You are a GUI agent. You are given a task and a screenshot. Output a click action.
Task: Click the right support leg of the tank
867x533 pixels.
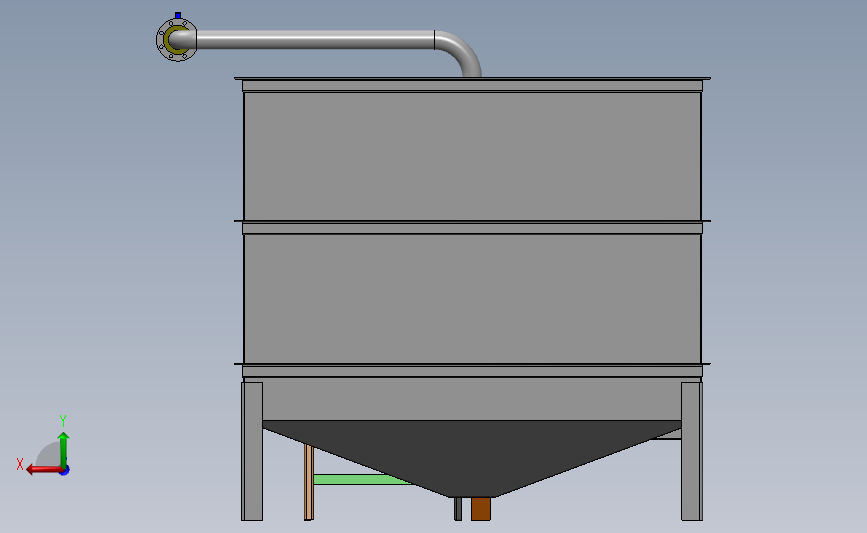[692, 451]
